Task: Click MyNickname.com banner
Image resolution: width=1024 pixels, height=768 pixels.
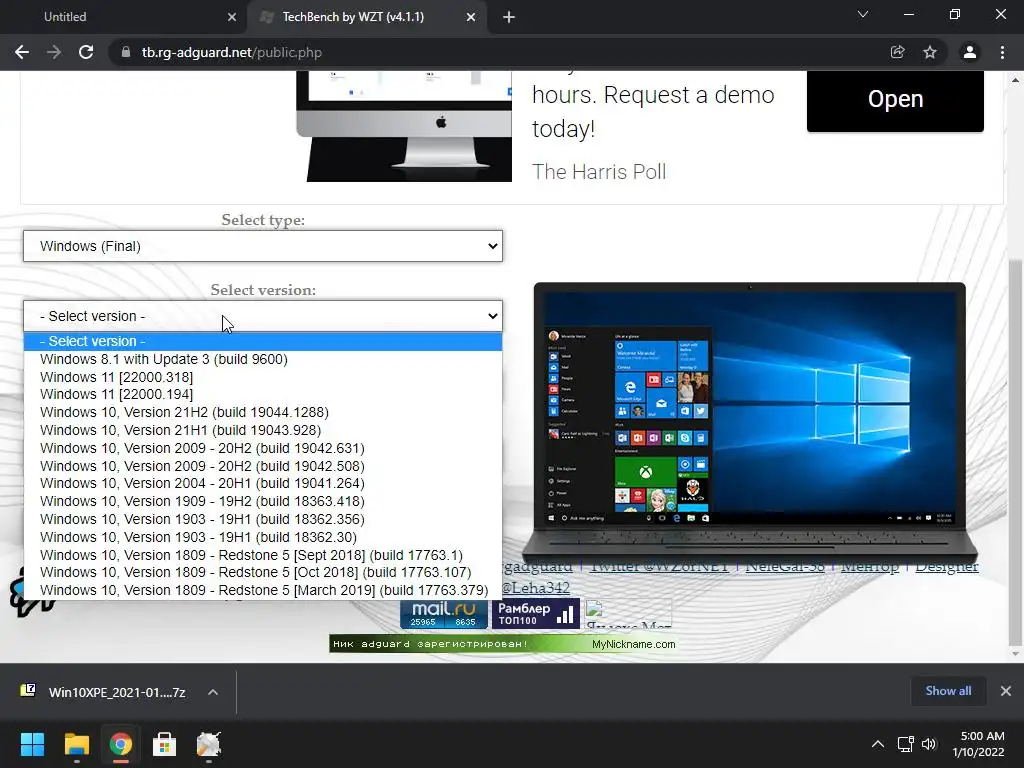Action: click(x=502, y=644)
